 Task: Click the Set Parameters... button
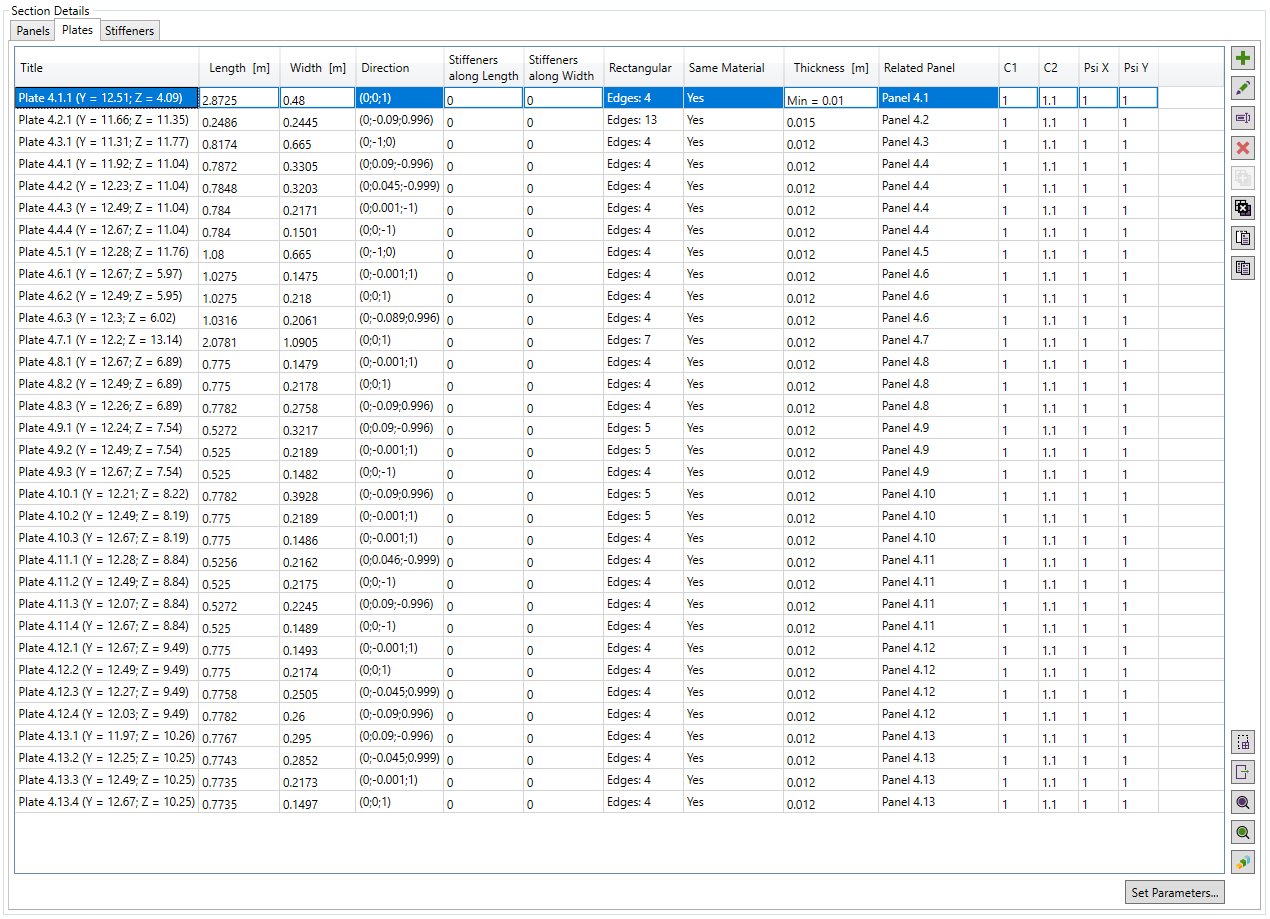coord(1174,893)
